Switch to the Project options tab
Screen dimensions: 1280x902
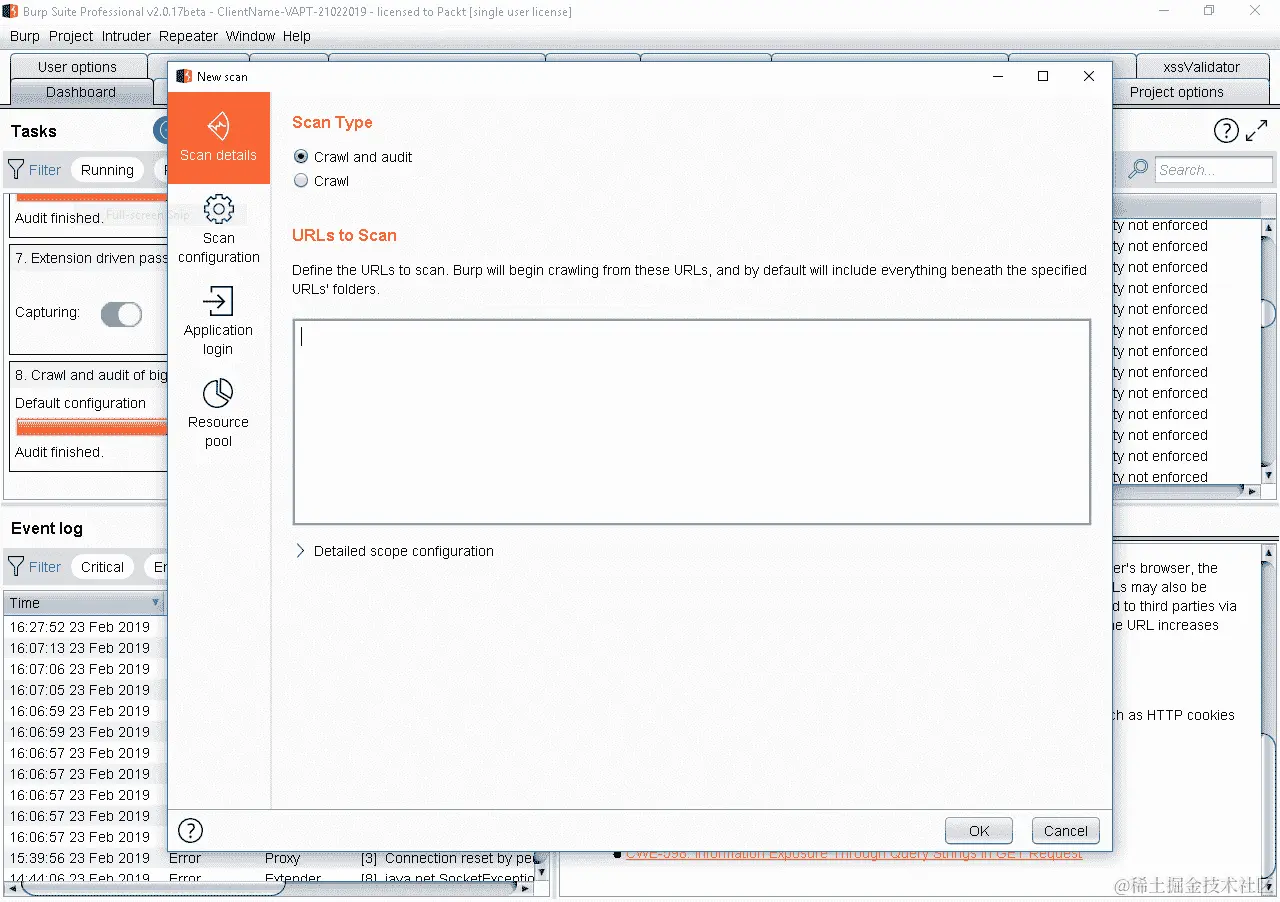(1176, 92)
